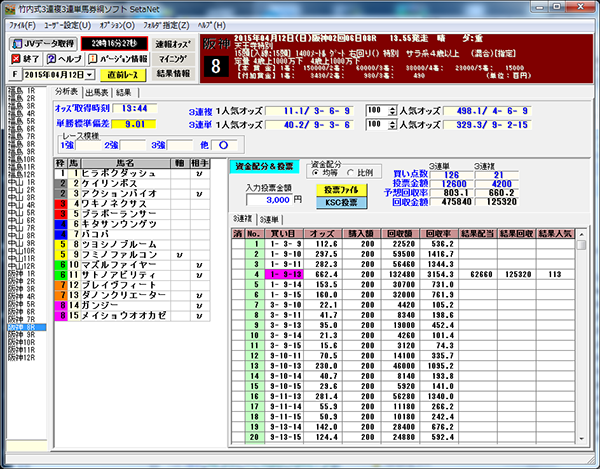Toggle 相手 mark for アクションバイオ
This screenshot has height=469, width=600.
pos(200,194)
